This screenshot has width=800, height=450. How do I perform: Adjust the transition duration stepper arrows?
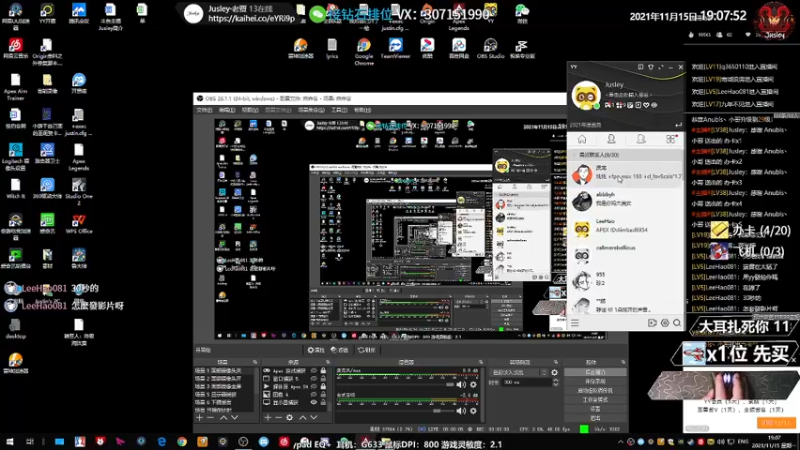(x=556, y=382)
